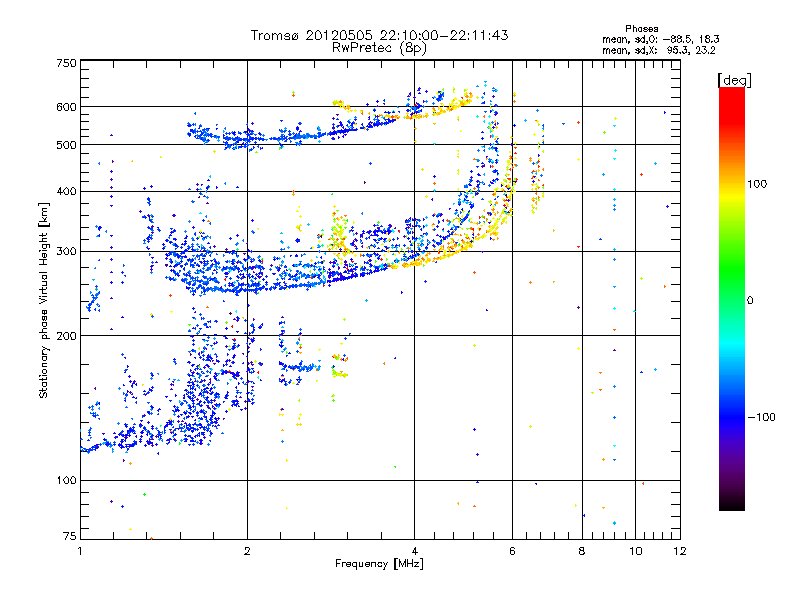The image size is (800, 600).
Task: Click the 'Stationary phase Virtual Height [km]' axis title
Action: pos(44,300)
